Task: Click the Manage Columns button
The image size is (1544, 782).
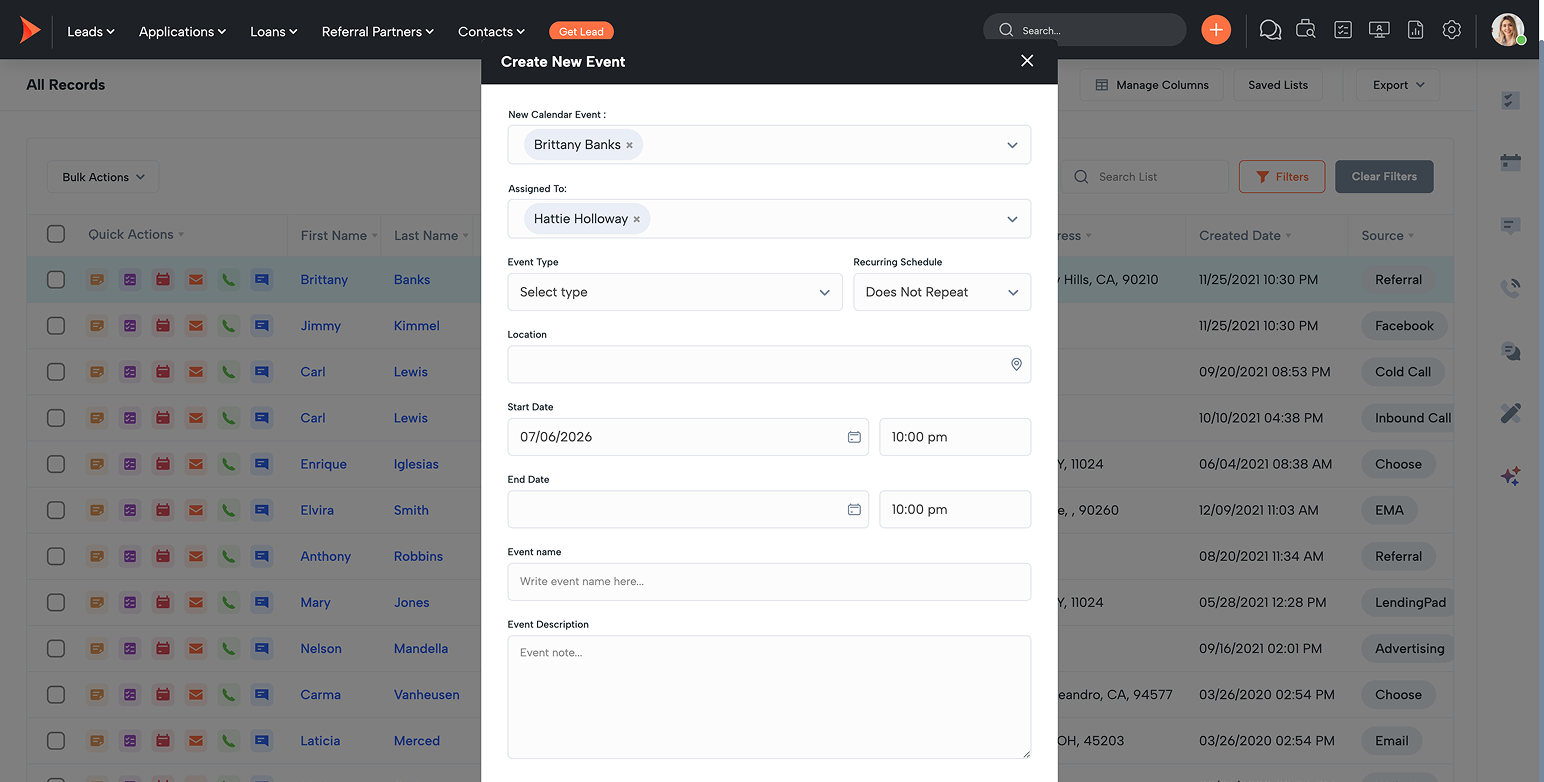Action: (x=1152, y=85)
